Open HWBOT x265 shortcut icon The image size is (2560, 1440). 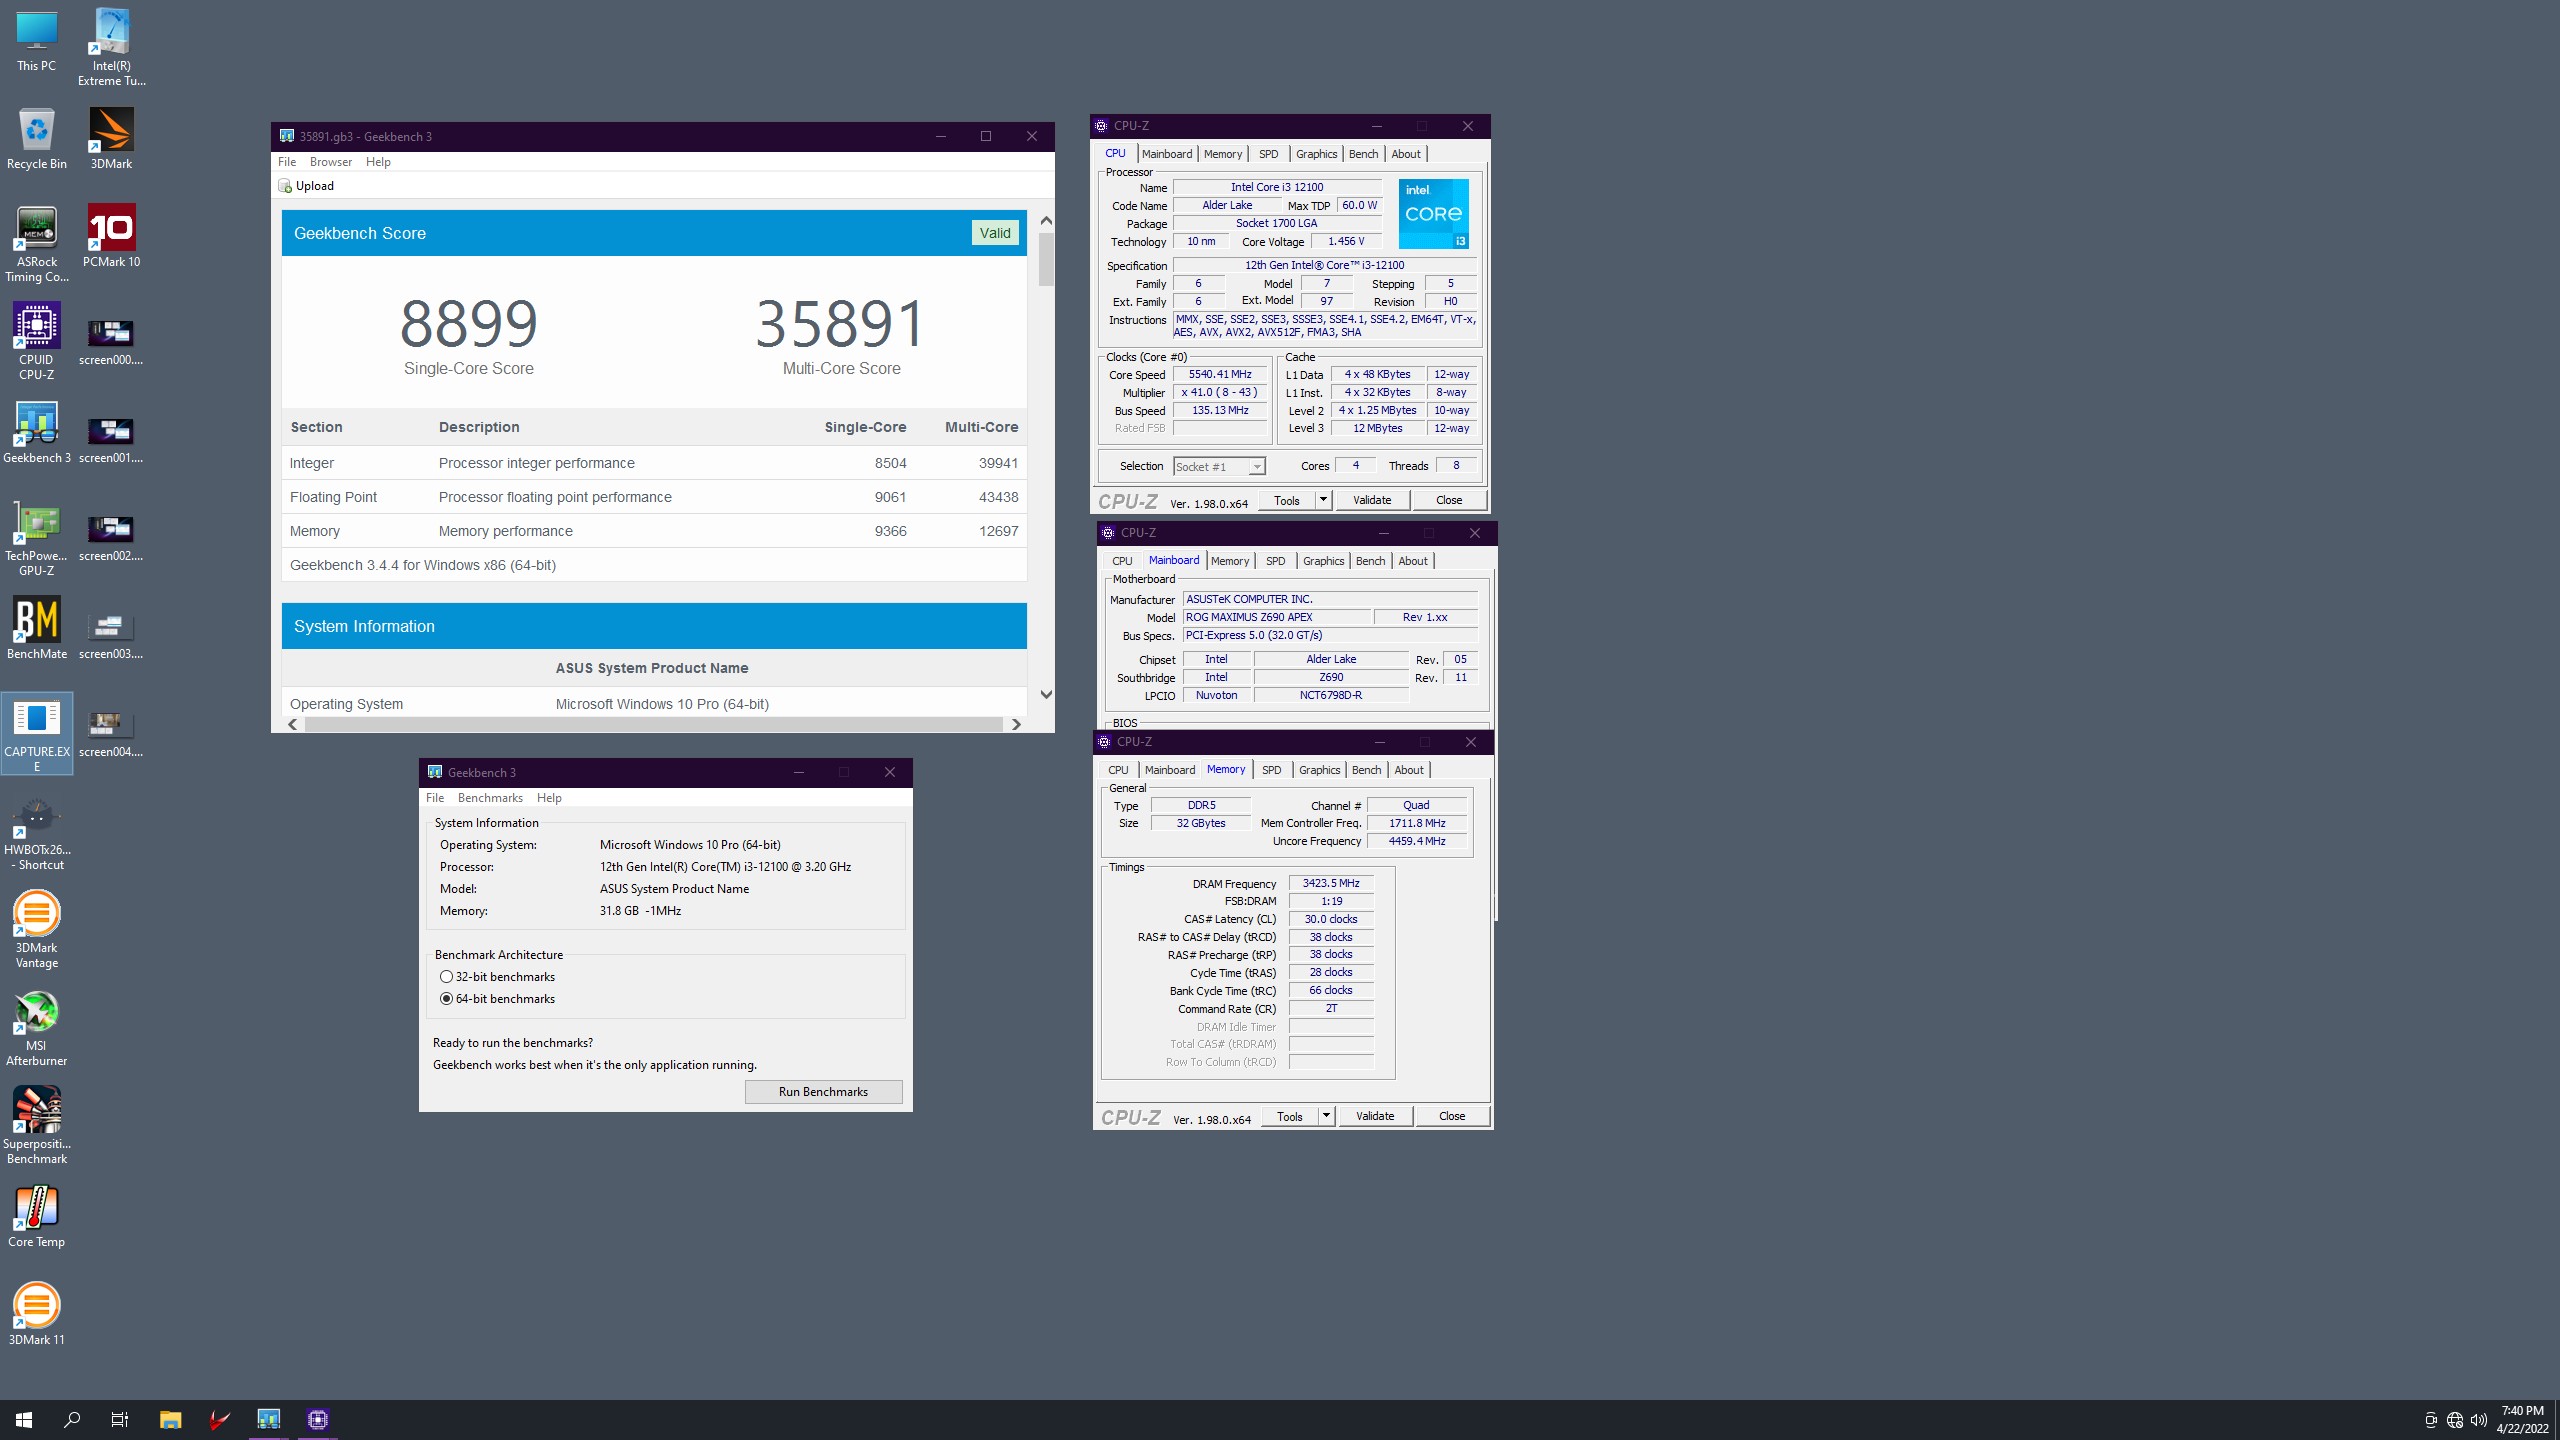[37, 832]
